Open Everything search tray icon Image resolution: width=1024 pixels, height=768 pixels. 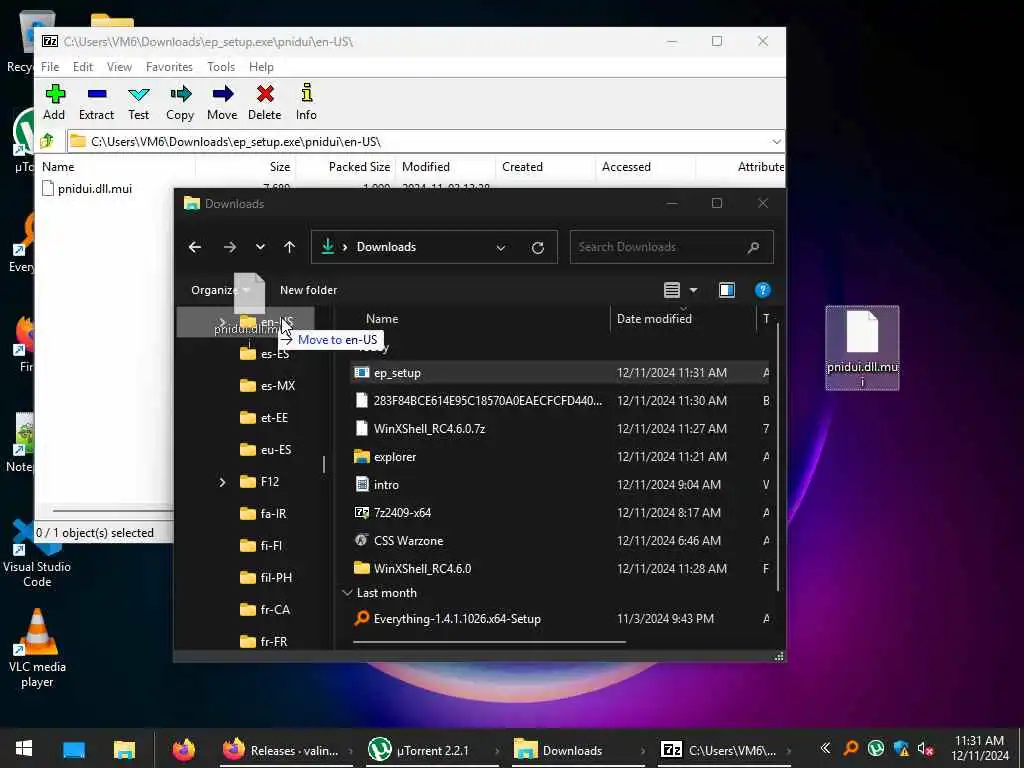(850, 748)
